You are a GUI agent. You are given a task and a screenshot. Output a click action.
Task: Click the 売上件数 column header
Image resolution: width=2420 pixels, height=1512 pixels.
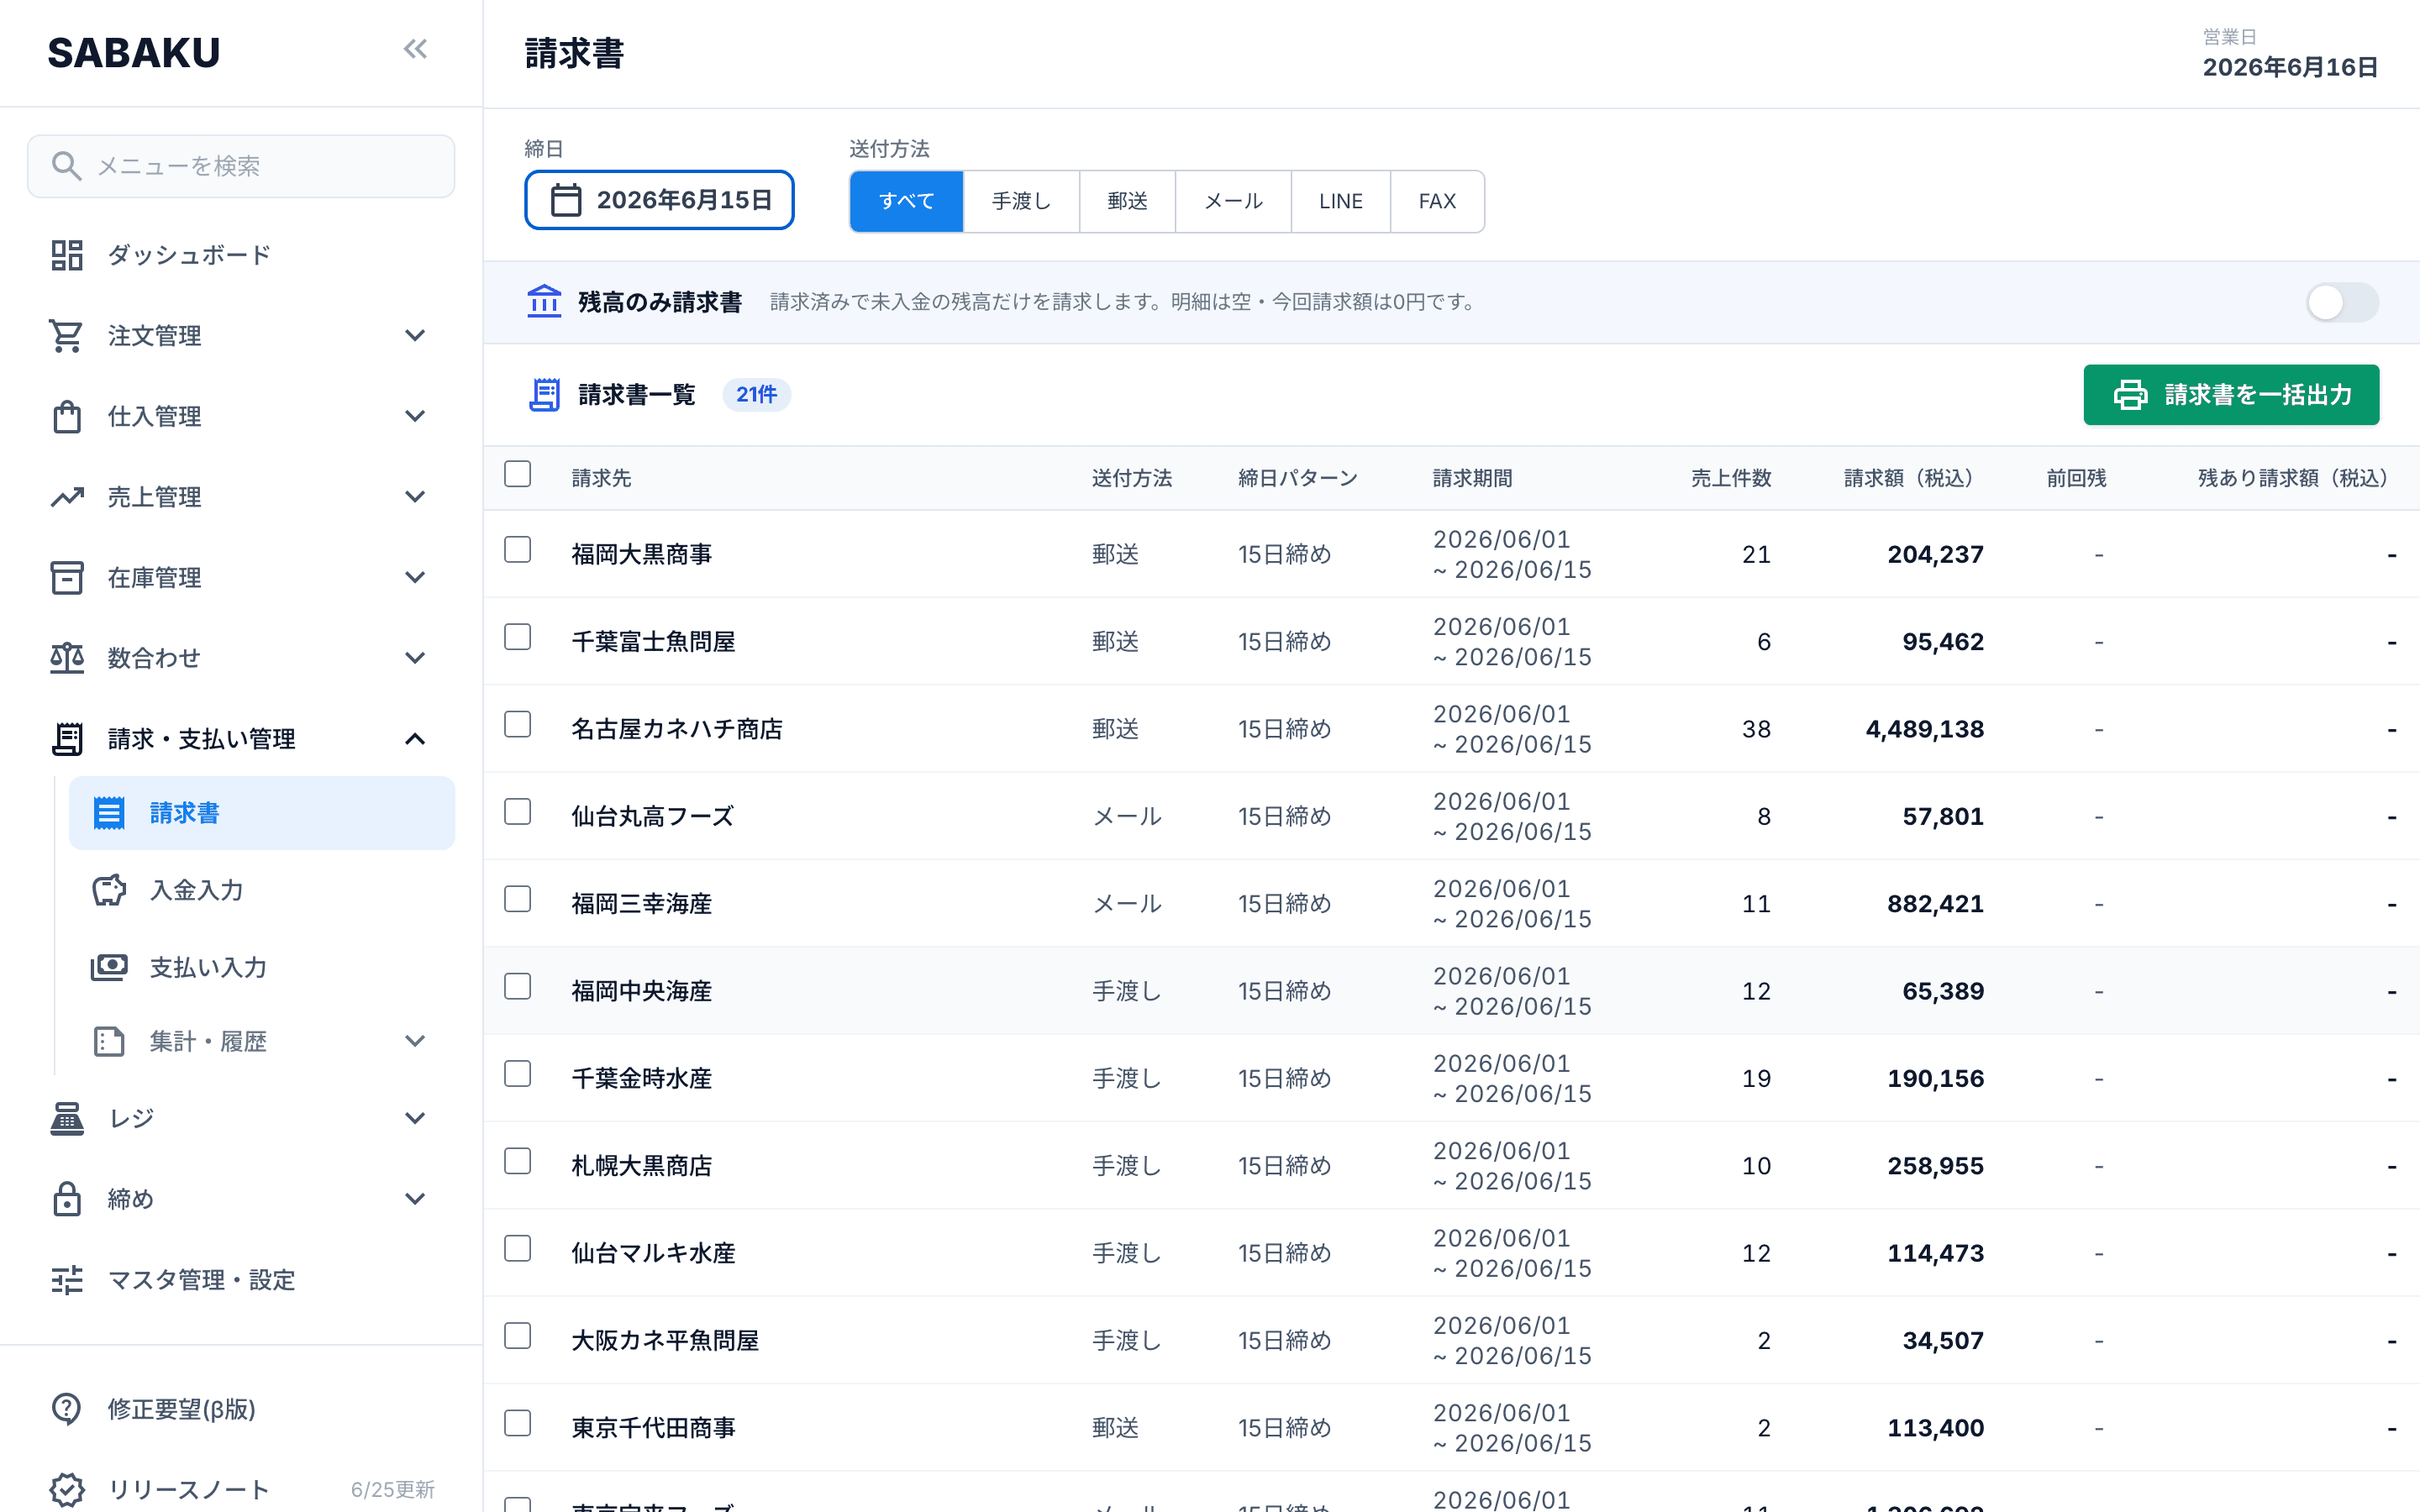[x=1731, y=478]
